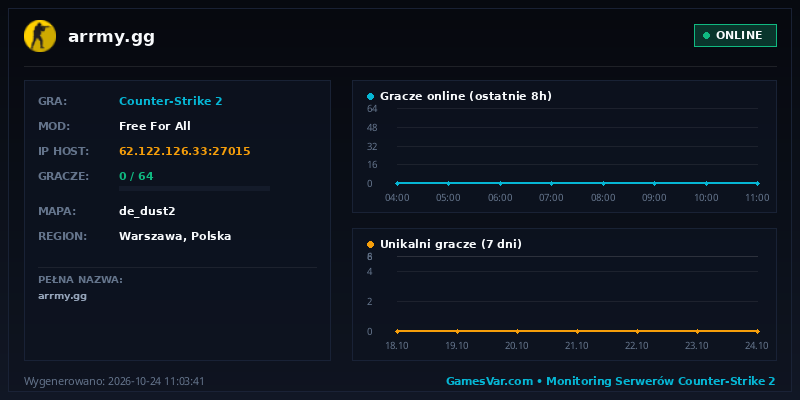Screen dimensions: 800x400
Task: Click the 2 y-axis label on unique chart
Action: pos(370,302)
